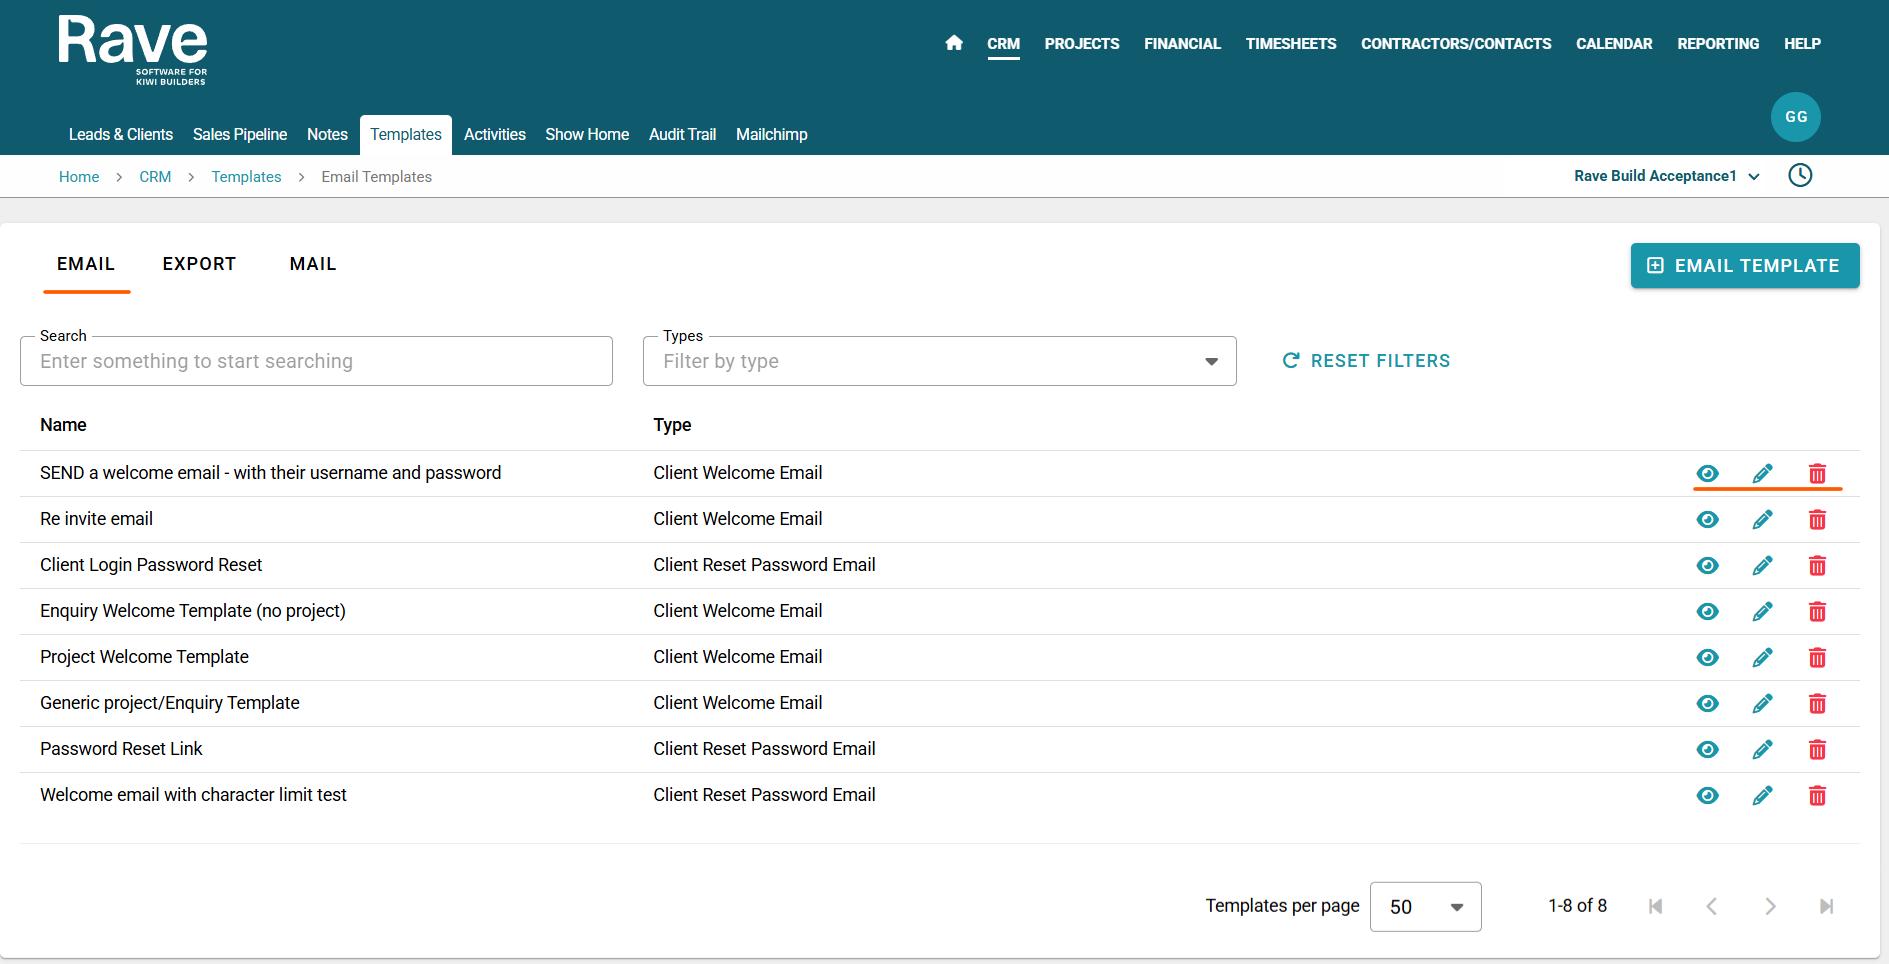Open the REPORTING main menu
This screenshot has height=964, width=1889.
(x=1718, y=44)
